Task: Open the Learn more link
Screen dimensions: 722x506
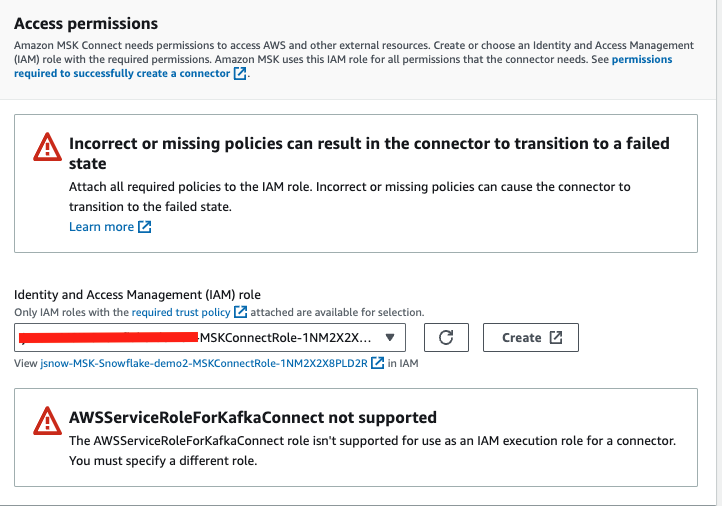Action: tap(101, 227)
